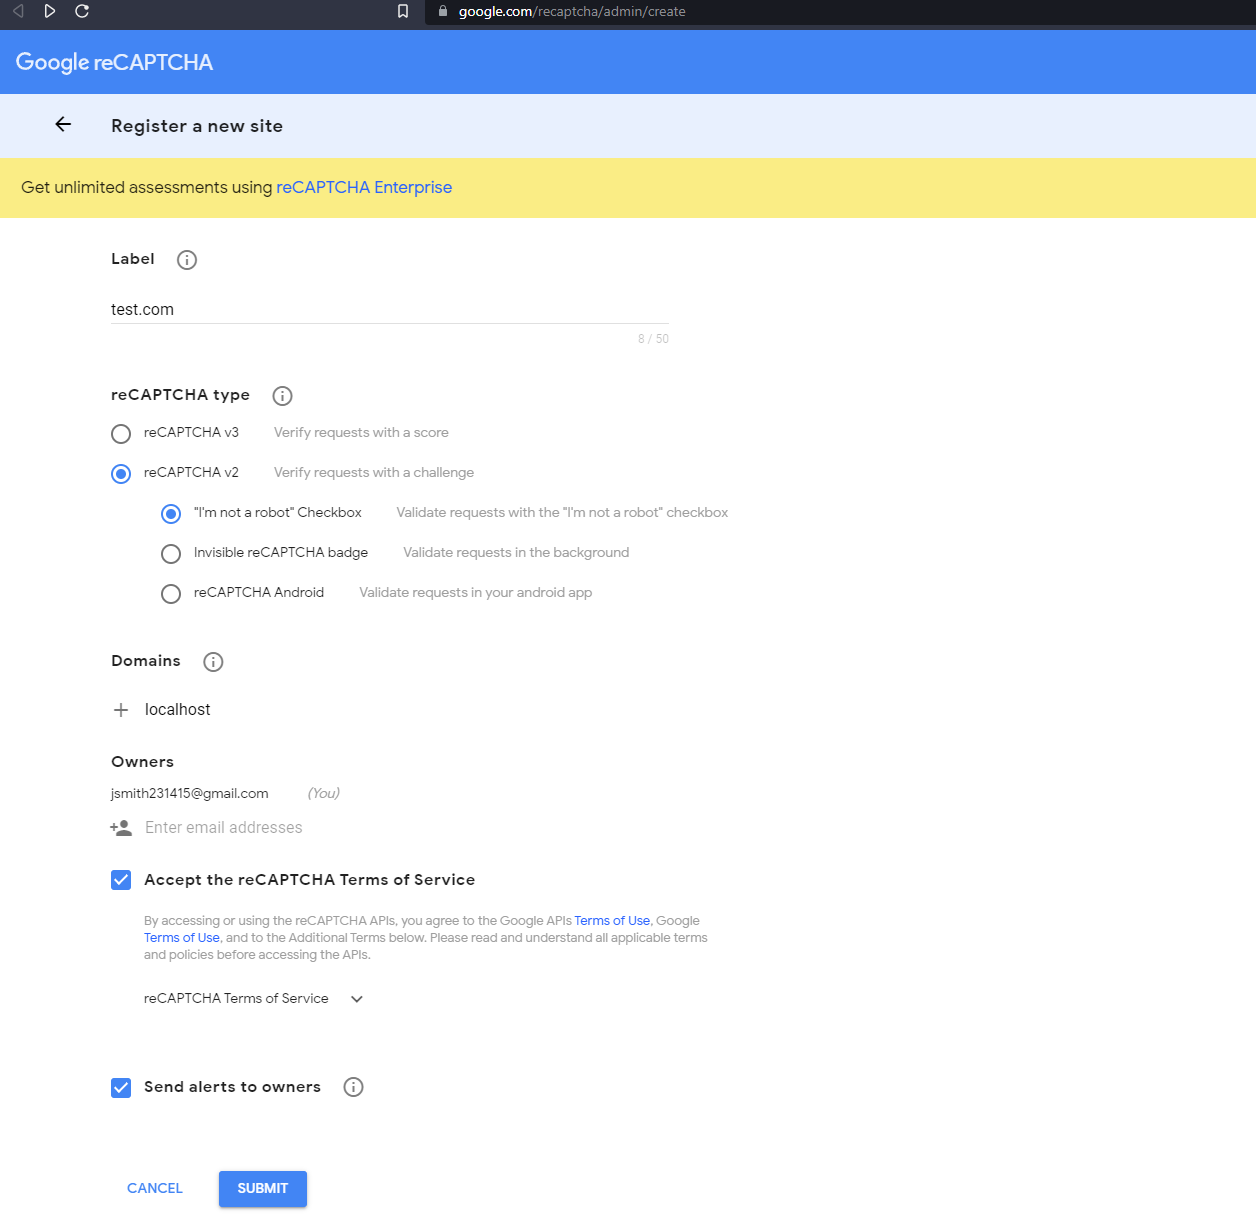Click the jsmith231415@gmail.com owner text
This screenshot has height=1220, width=1256.
point(190,793)
